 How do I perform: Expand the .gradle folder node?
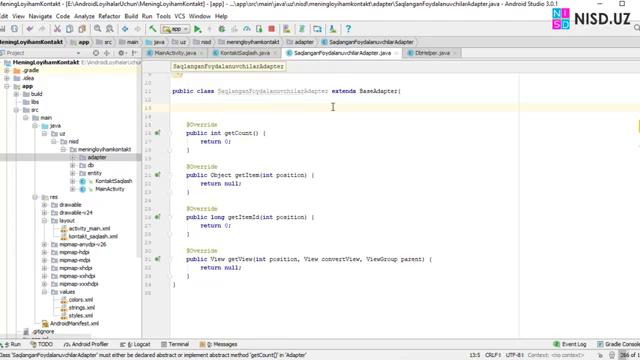[7, 71]
